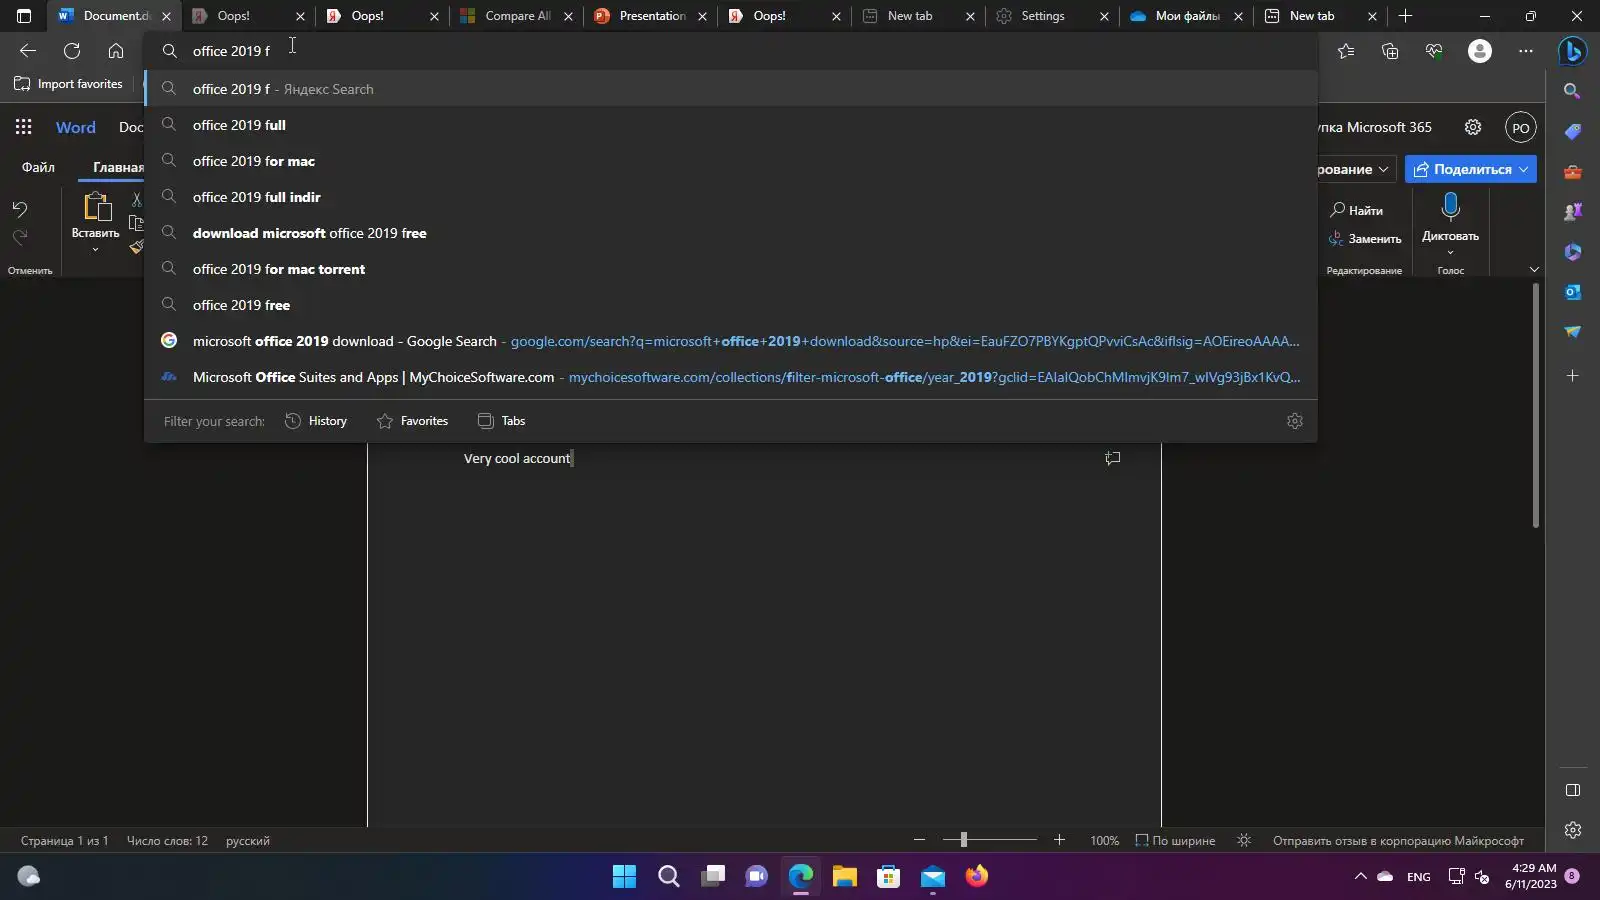The height and width of the screenshot is (900, 1600).
Task: Zoom in with the plus button
Action: pos(1059,840)
